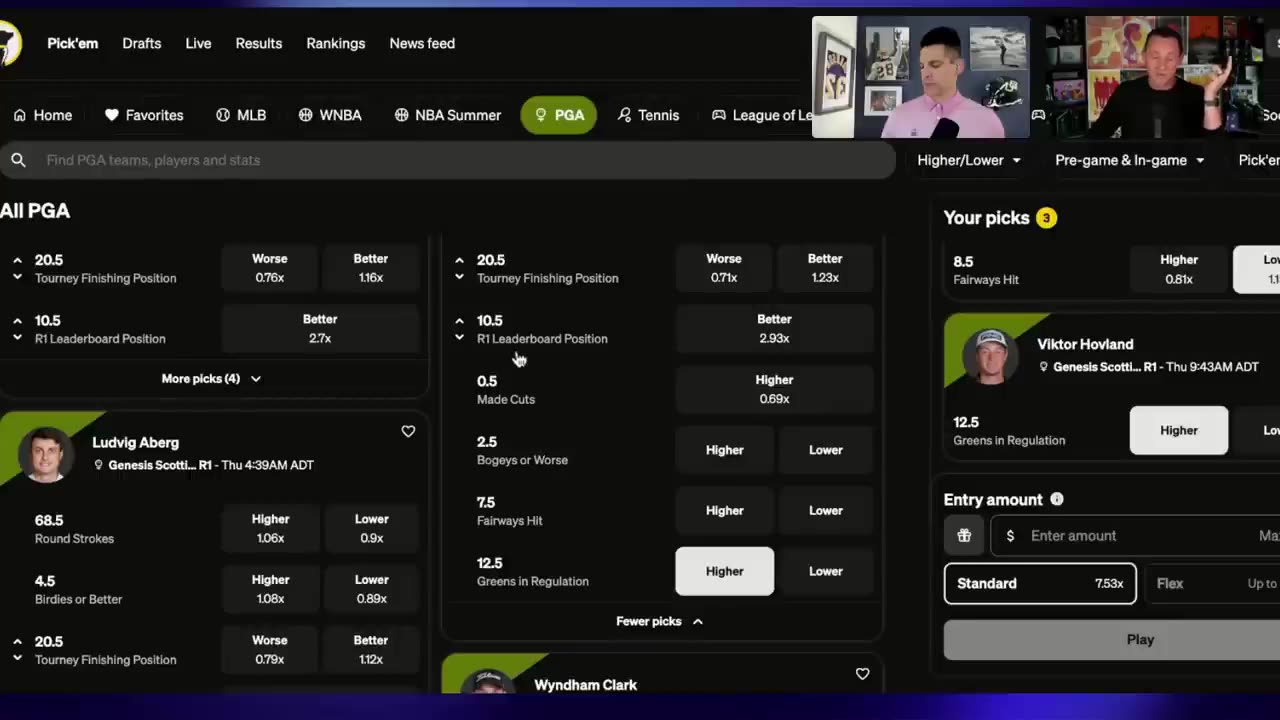Click the up chevron beside 10.5 near Better 2.7x
Viewport: 1280px width, 720px height.
(x=17, y=321)
